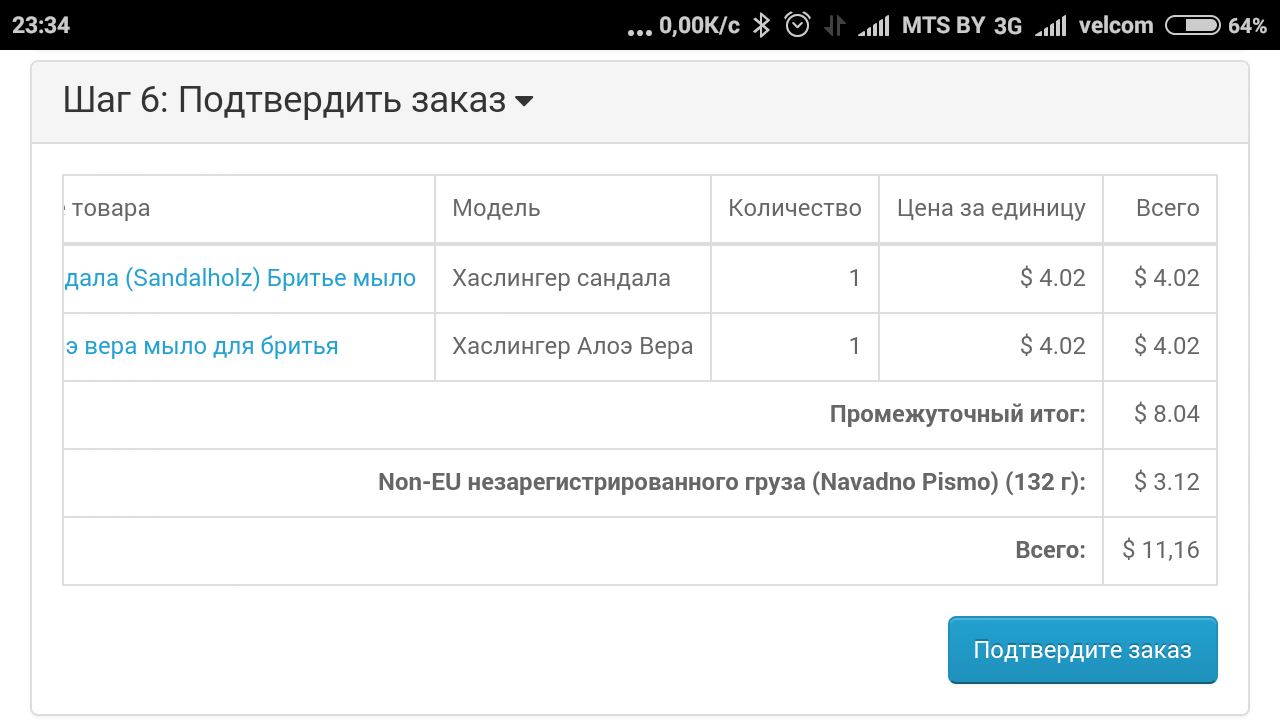Tap the Bluetooth status icon
This screenshot has height=720, width=1280.
tap(761, 25)
